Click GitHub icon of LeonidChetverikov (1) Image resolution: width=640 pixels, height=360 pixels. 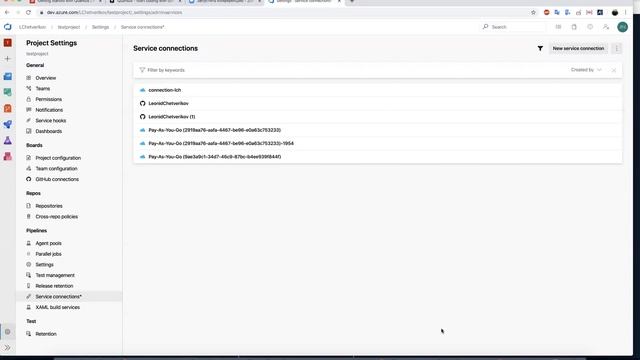tap(142, 117)
